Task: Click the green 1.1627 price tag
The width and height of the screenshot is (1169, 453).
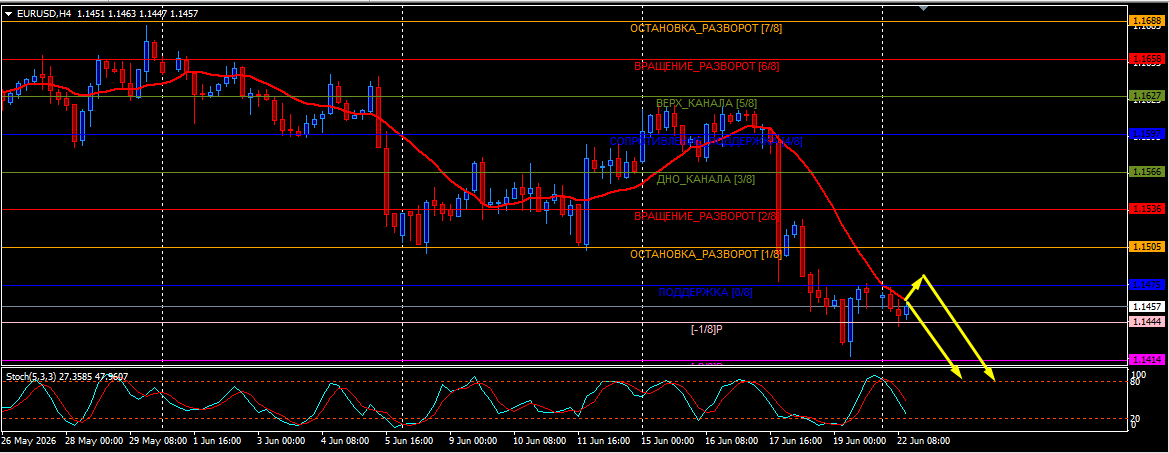Action: 1147,96
